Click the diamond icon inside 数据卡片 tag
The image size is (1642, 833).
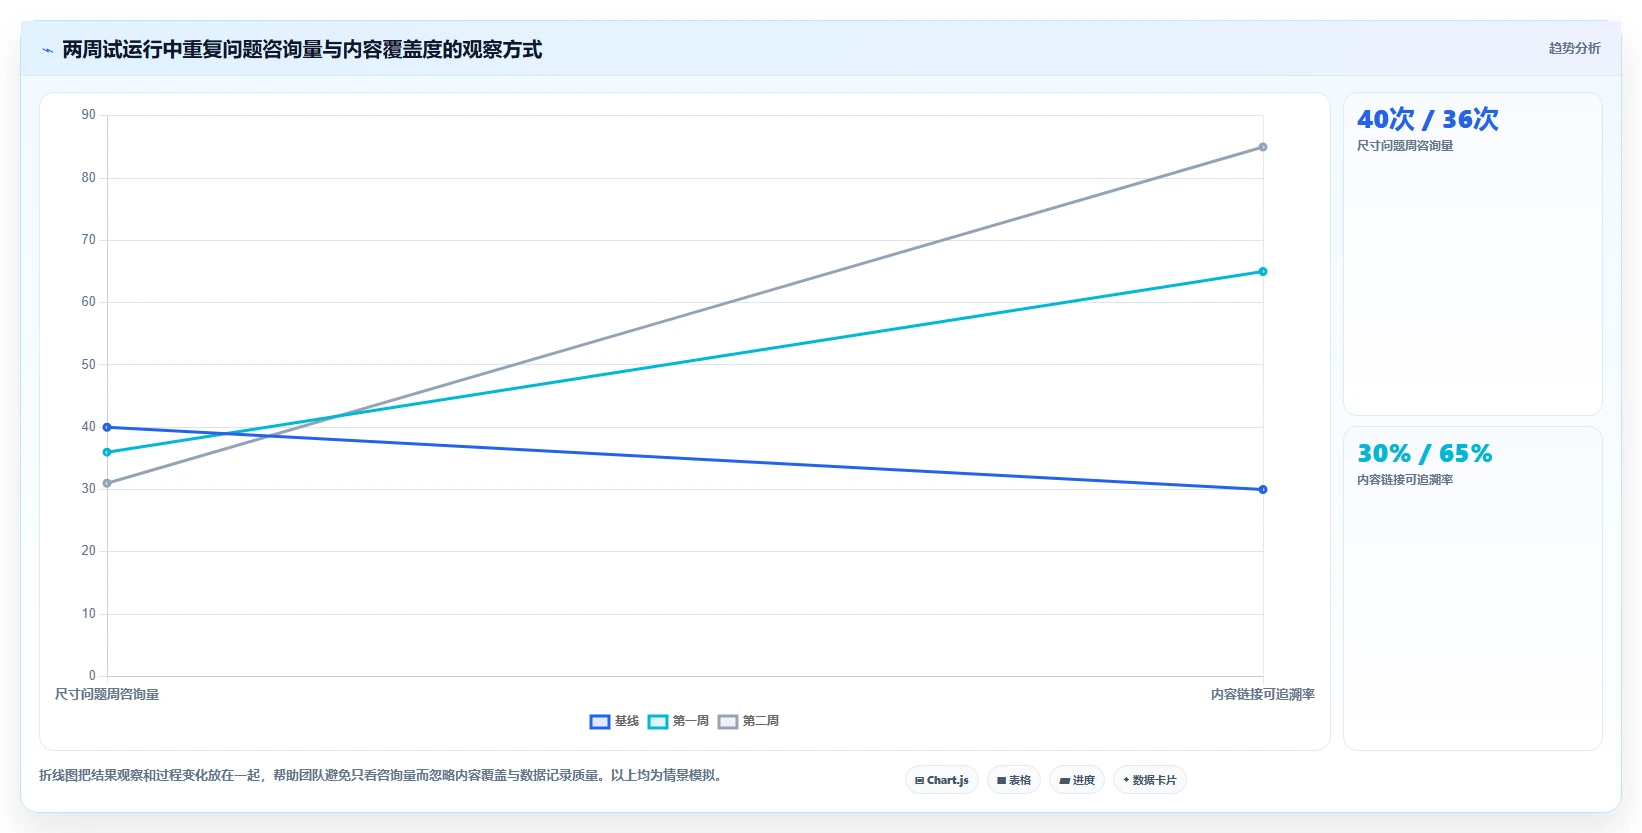(1126, 780)
